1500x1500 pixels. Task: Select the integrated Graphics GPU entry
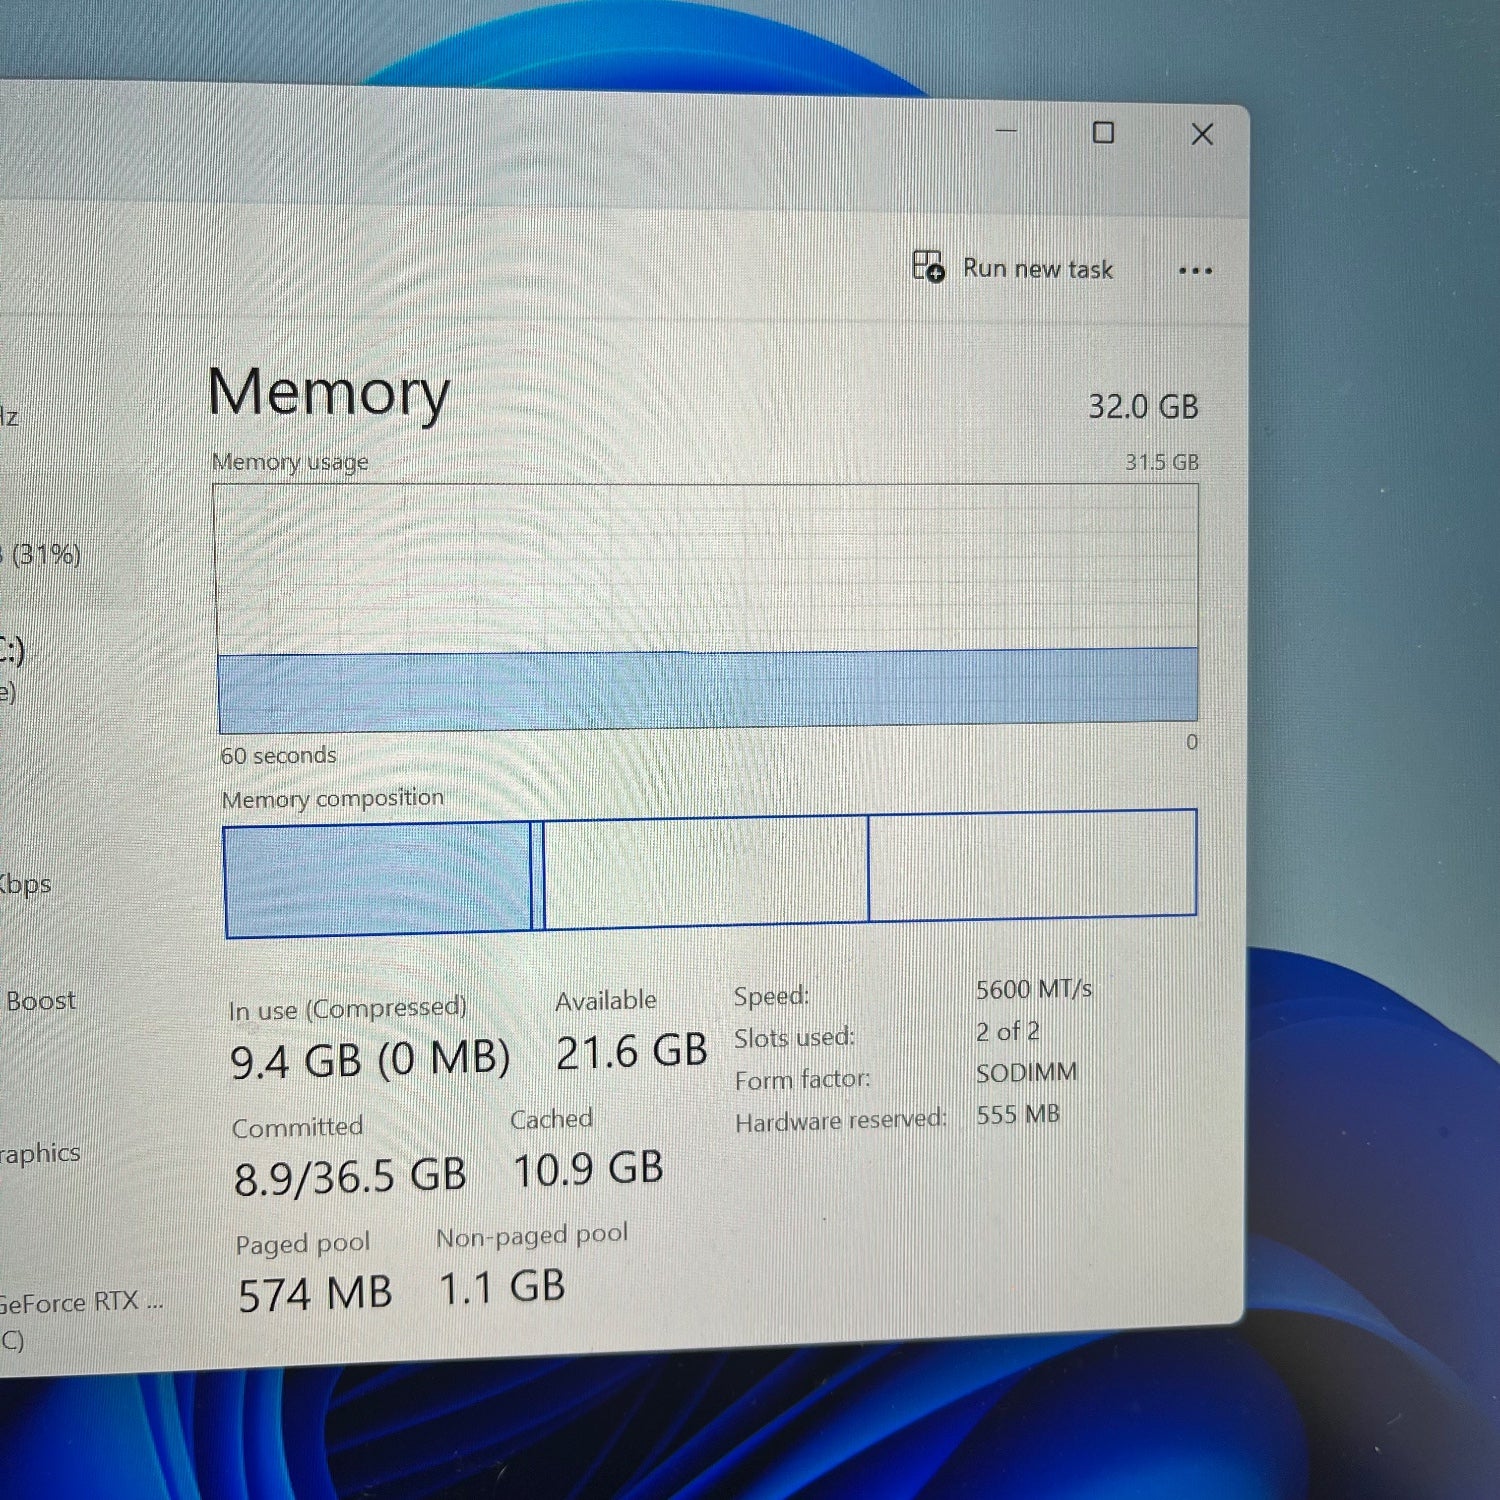[x=40, y=1153]
